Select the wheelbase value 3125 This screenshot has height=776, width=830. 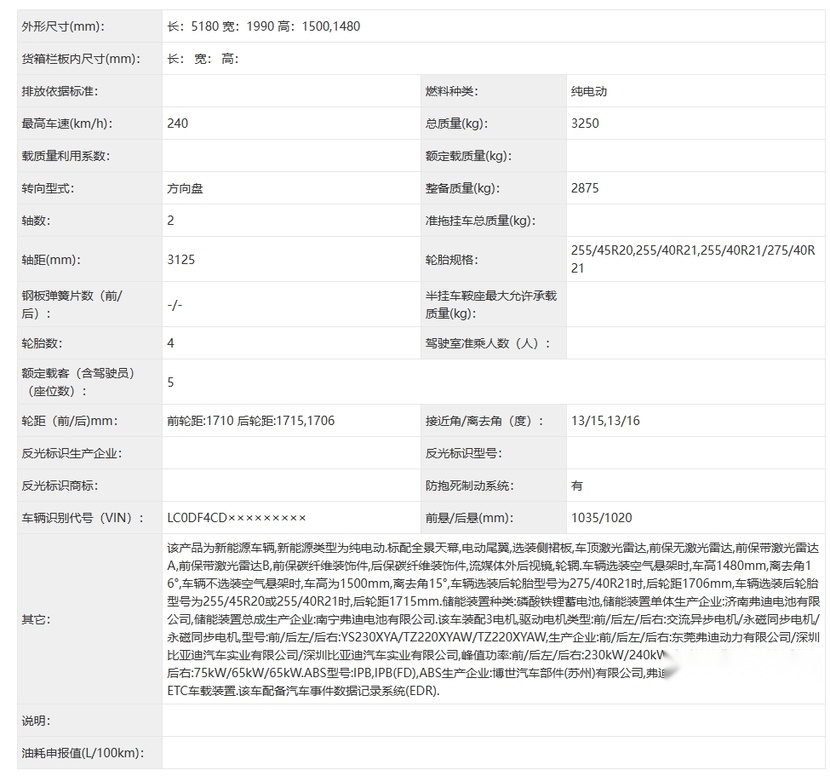tap(181, 259)
